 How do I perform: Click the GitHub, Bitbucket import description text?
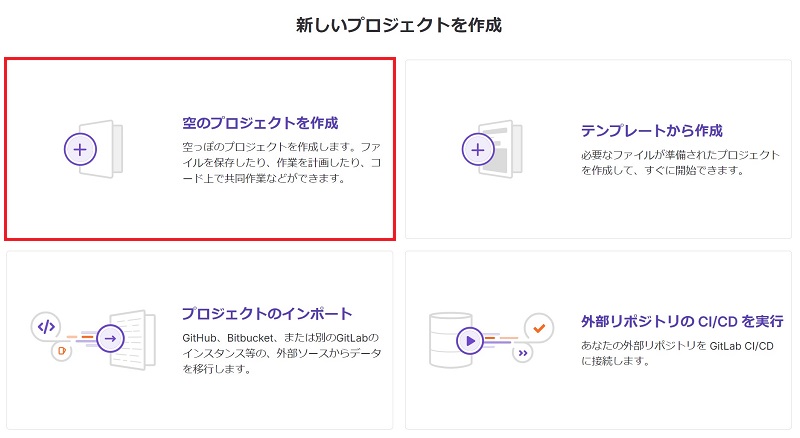(282, 353)
